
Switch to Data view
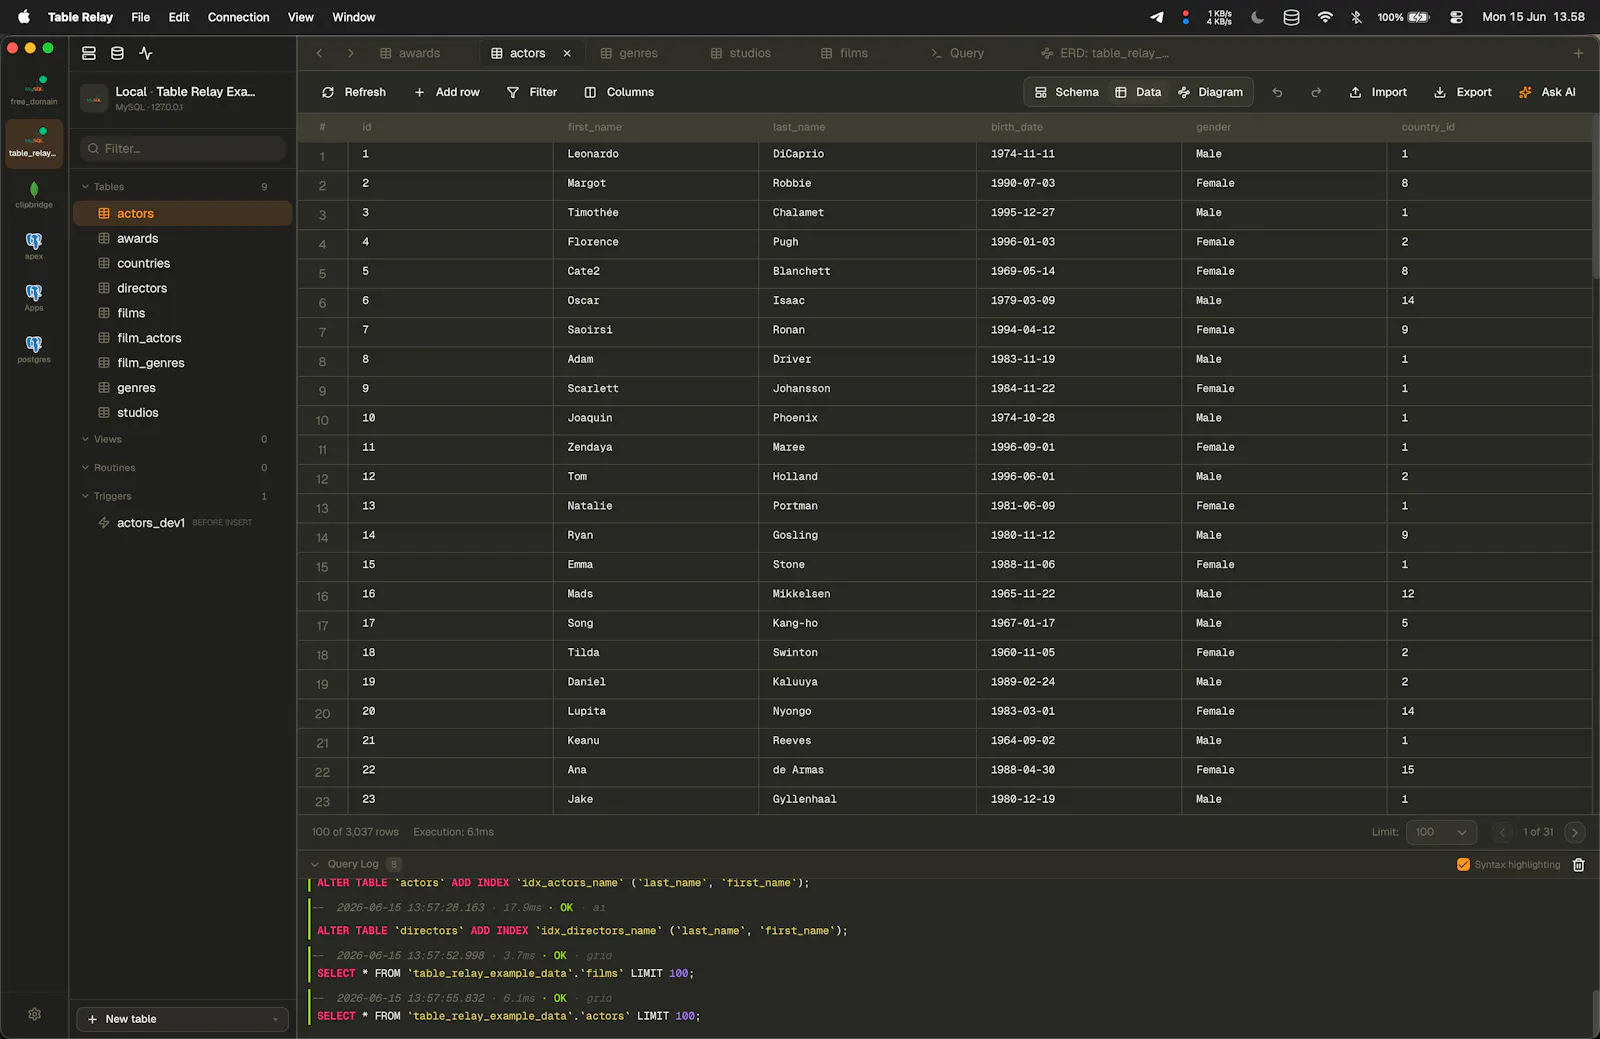pos(1138,92)
